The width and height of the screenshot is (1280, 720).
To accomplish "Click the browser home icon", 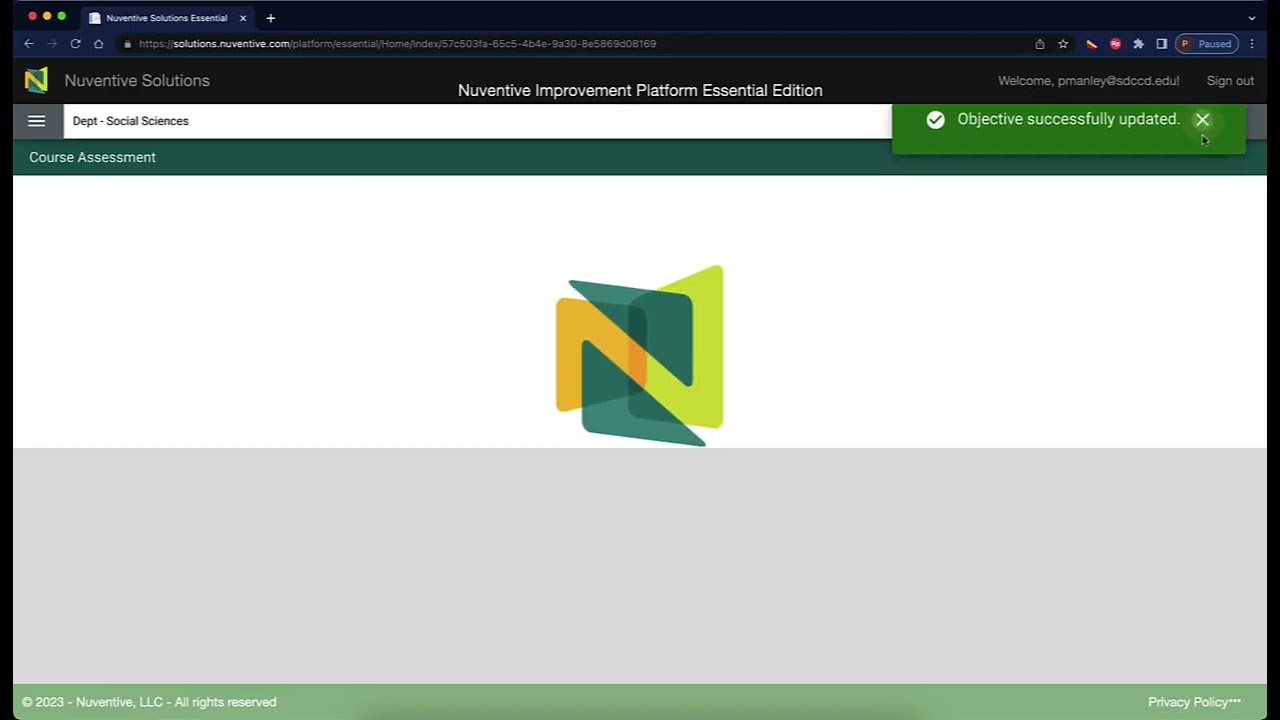I will [x=98, y=44].
